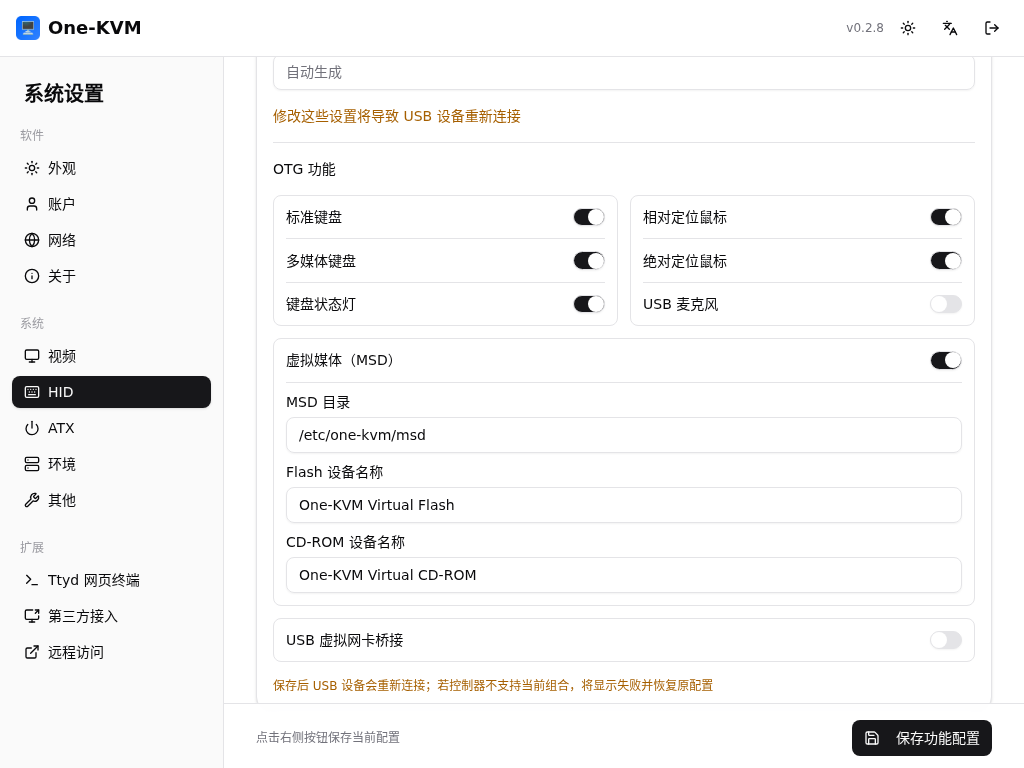Click the user icon beside 账户
Screen dimensions: 1024x768
click(x=32, y=204)
